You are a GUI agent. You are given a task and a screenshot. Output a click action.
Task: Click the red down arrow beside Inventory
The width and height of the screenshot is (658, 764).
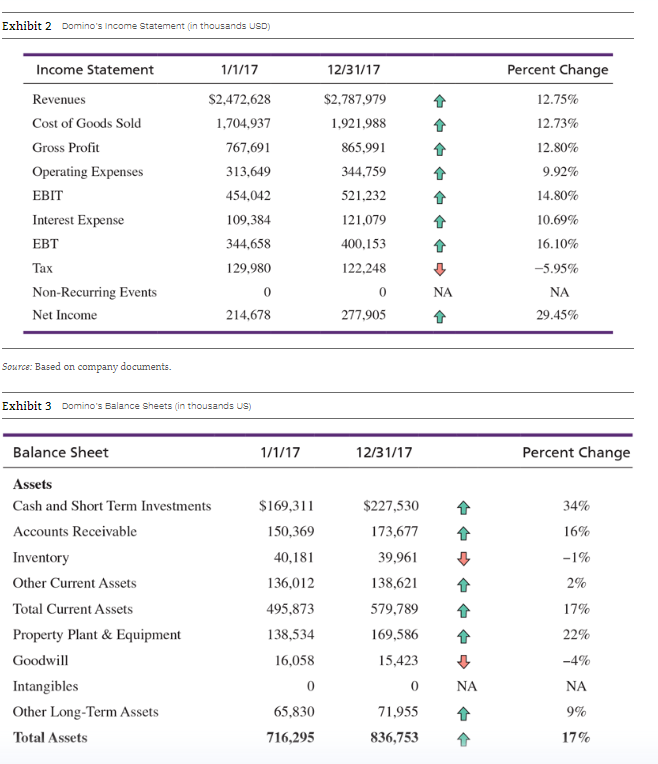(x=463, y=558)
